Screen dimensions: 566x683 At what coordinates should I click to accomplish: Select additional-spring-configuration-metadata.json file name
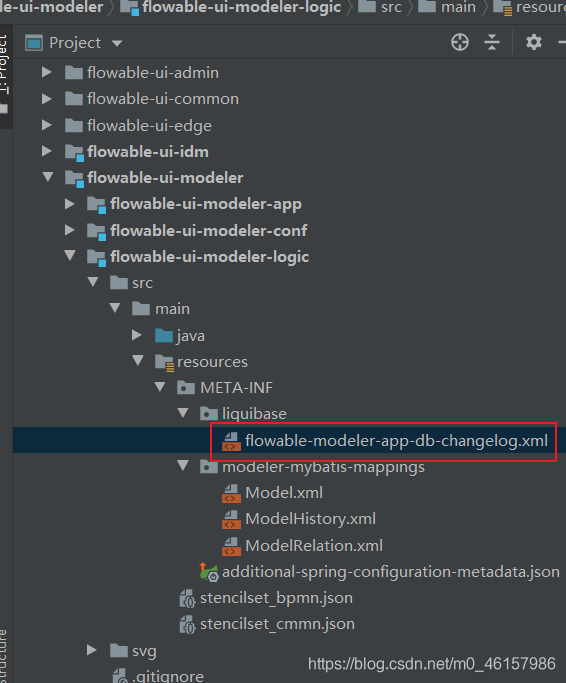coord(391,572)
